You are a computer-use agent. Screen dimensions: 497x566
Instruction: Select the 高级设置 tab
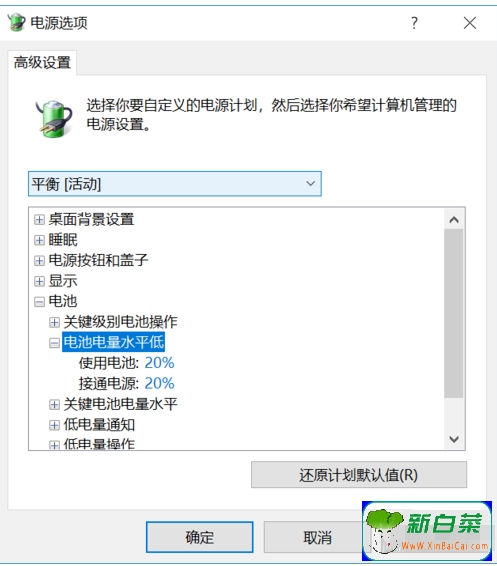click(42, 62)
